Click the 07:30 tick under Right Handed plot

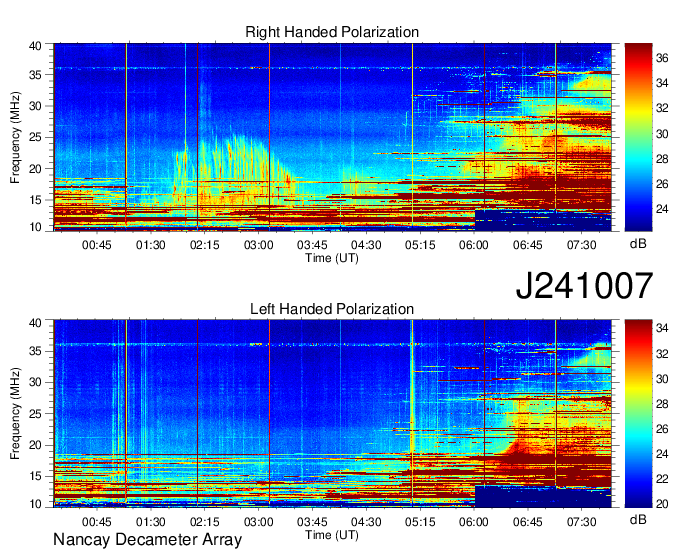(582, 245)
